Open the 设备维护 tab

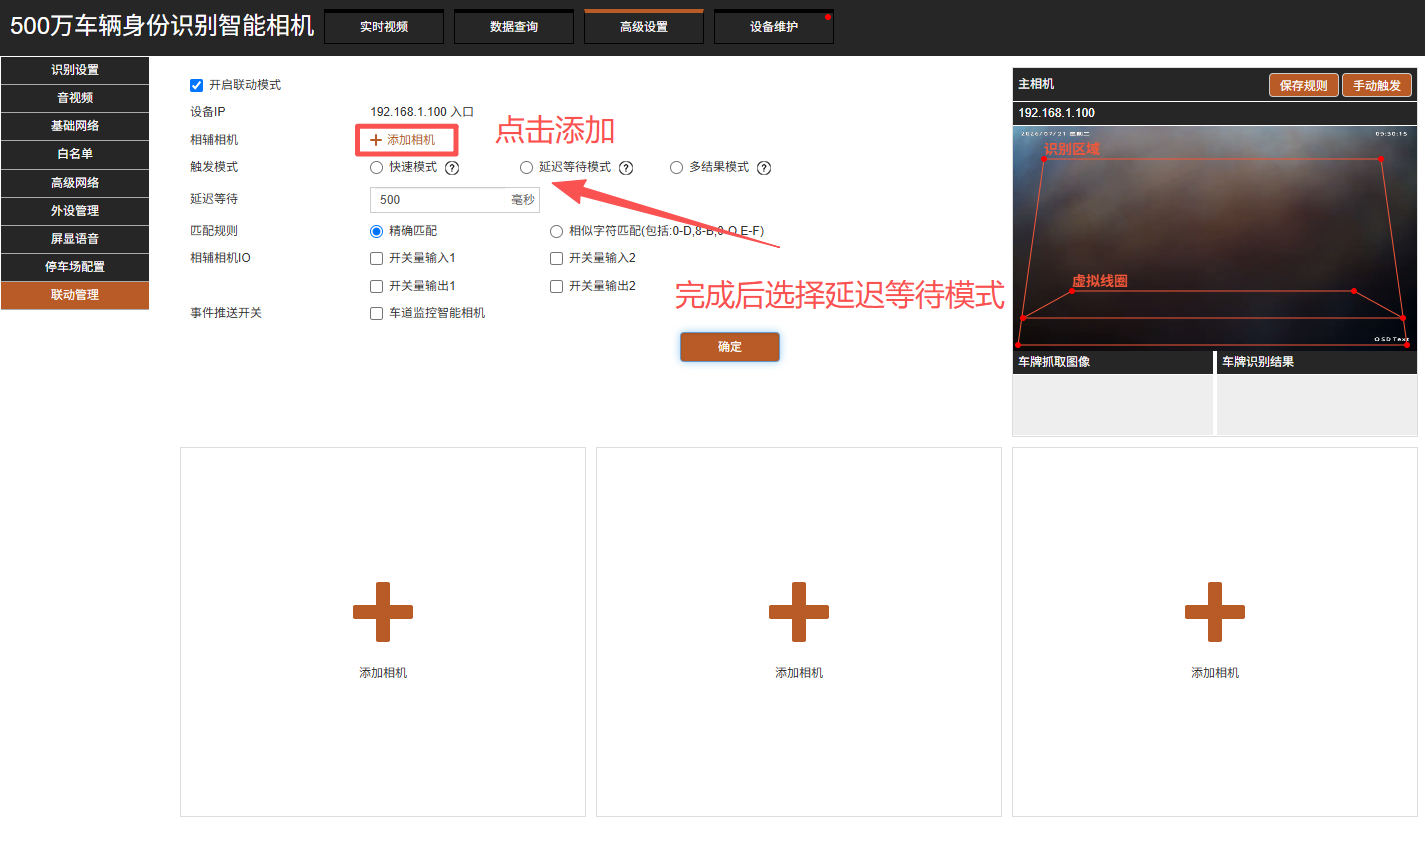pos(774,27)
